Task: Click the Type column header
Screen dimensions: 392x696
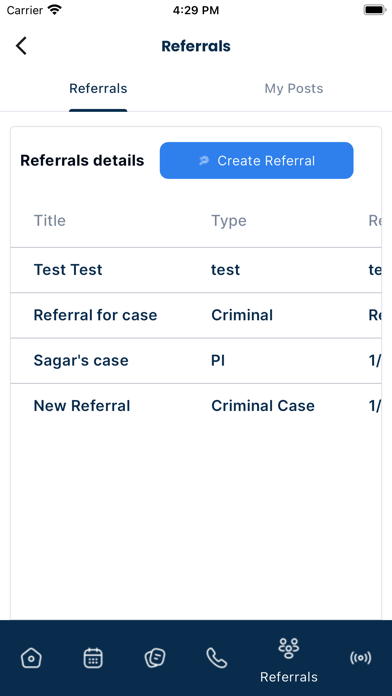Action: click(x=229, y=221)
